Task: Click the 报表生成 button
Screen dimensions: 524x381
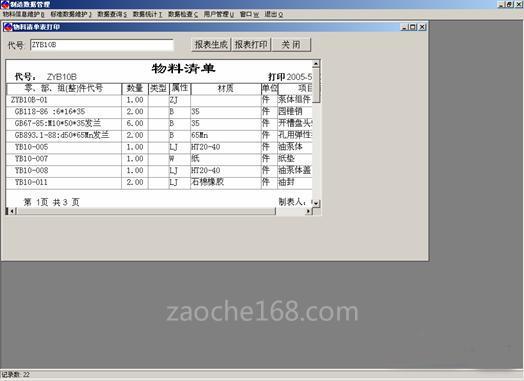Action: 211,45
